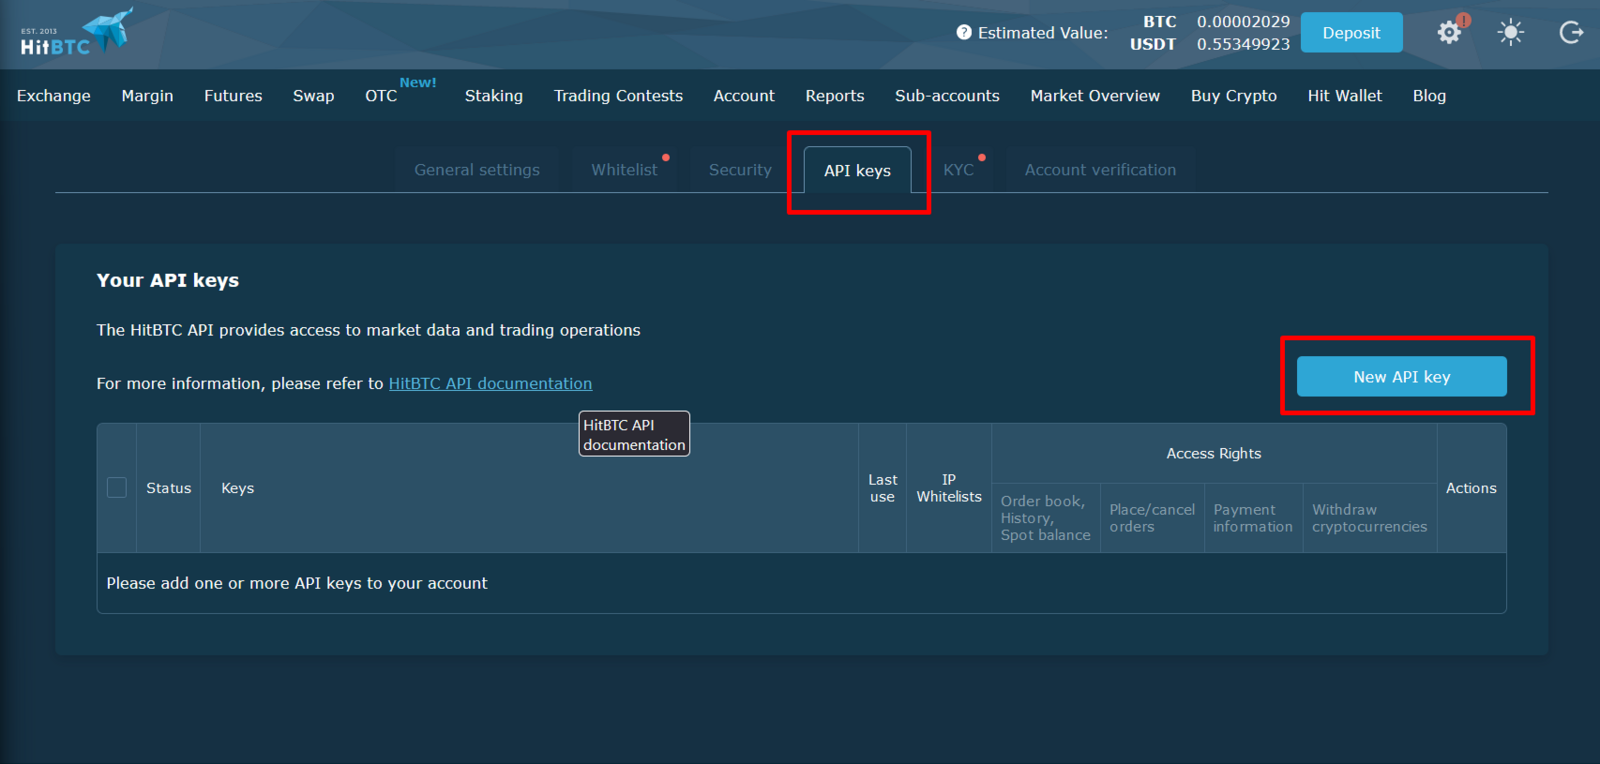The image size is (1600, 764).
Task: Open Buy Crypto page
Action: click(x=1234, y=96)
